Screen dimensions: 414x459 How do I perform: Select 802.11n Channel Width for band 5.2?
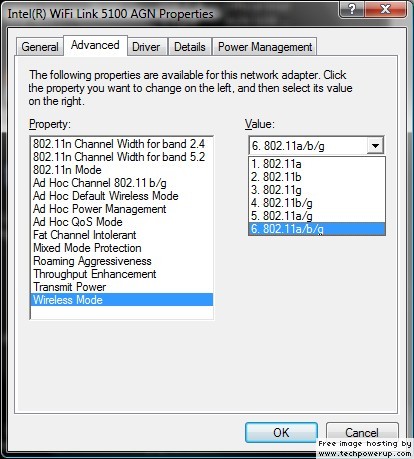(122, 157)
